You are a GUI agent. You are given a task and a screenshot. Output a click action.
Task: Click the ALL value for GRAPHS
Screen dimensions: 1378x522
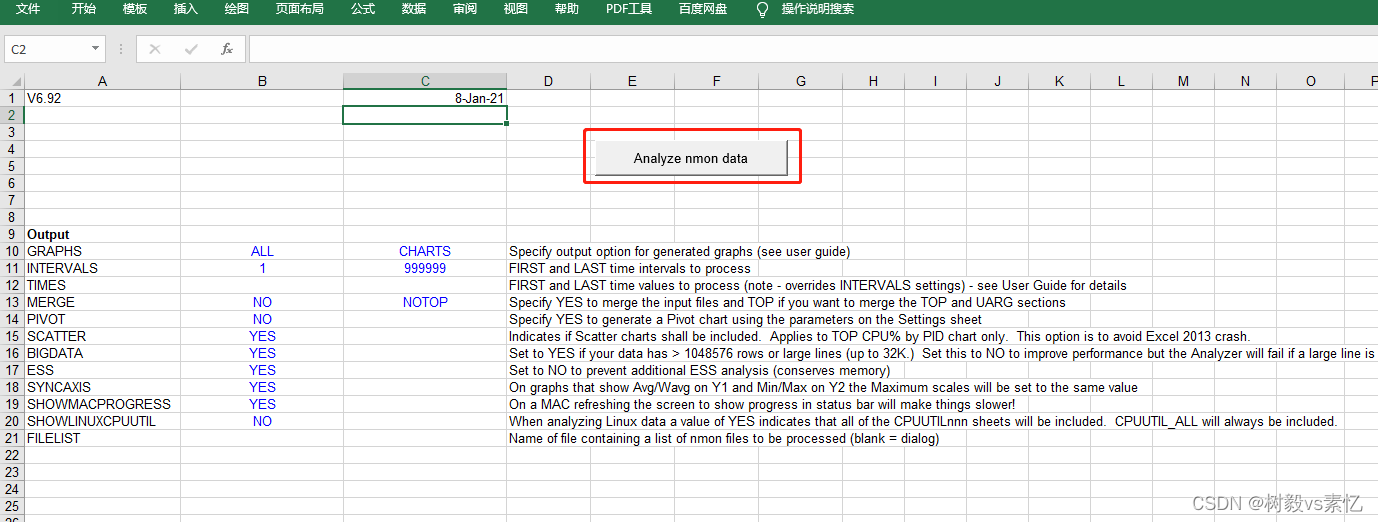click(x=262, y=251)
